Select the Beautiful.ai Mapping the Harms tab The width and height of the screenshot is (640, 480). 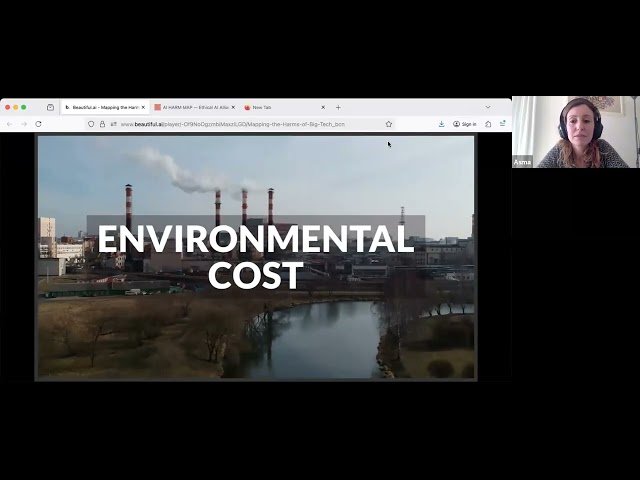point(100,107)
